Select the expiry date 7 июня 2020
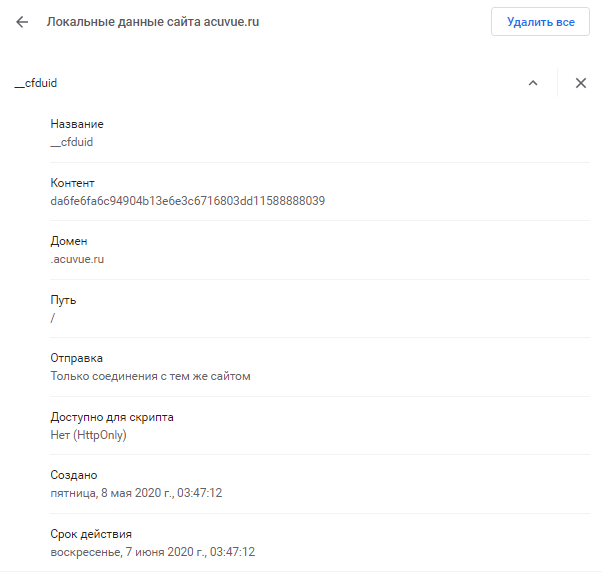This screenshot has height=573, width=602. click(153, 552)
